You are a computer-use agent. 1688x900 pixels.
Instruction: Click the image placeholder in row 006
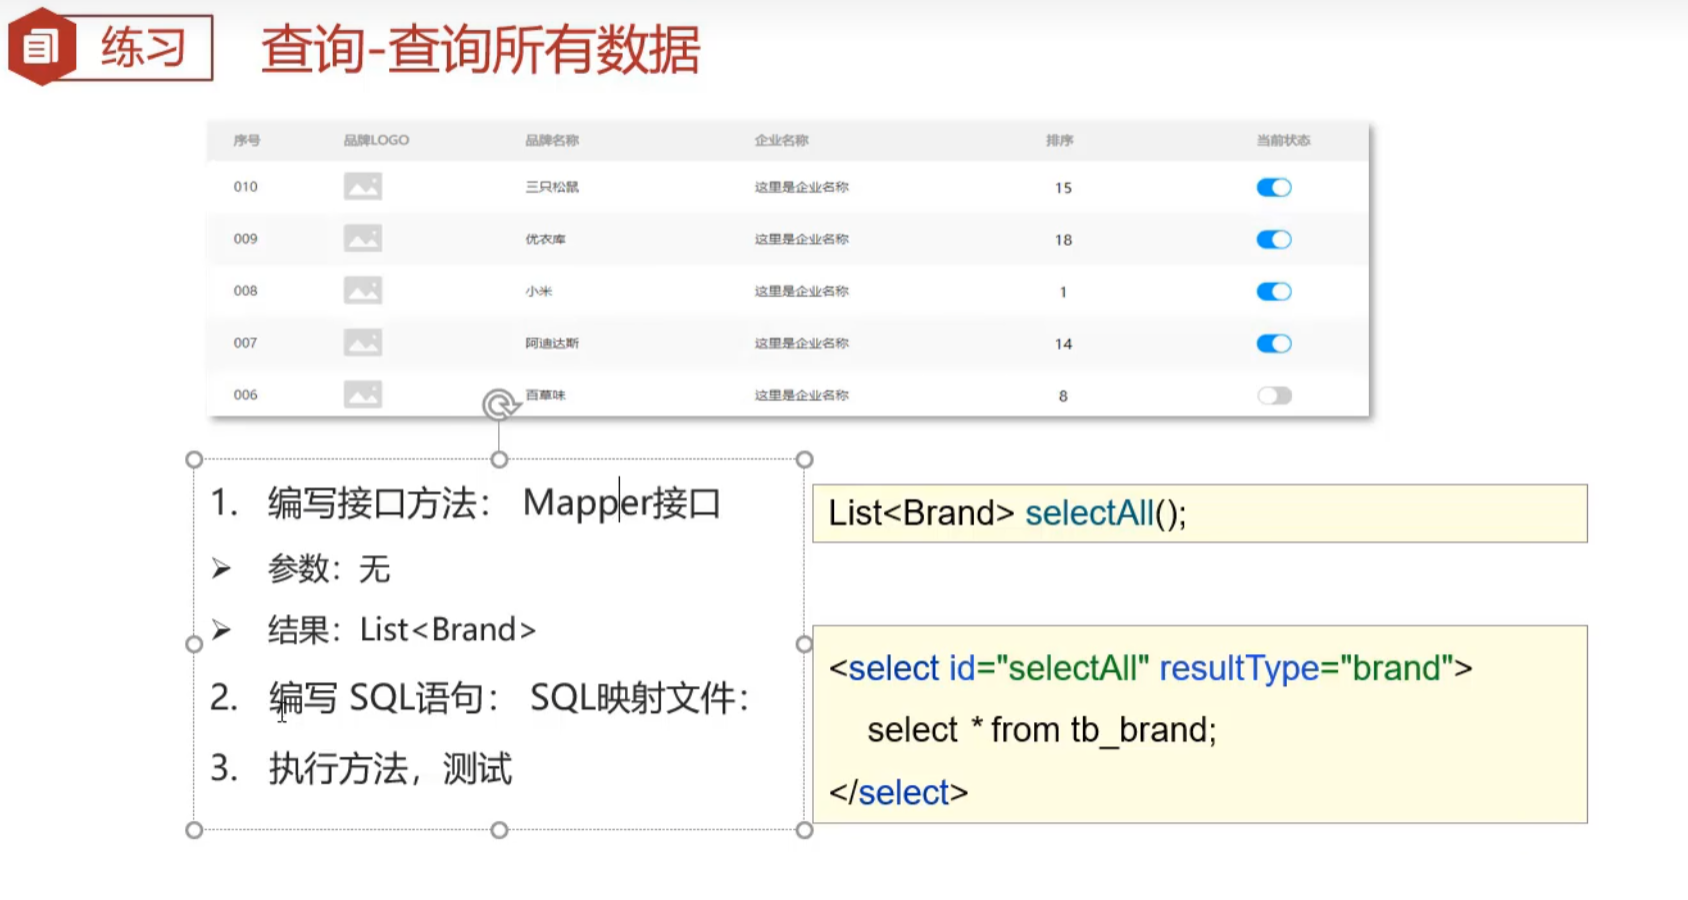(363, 394)
